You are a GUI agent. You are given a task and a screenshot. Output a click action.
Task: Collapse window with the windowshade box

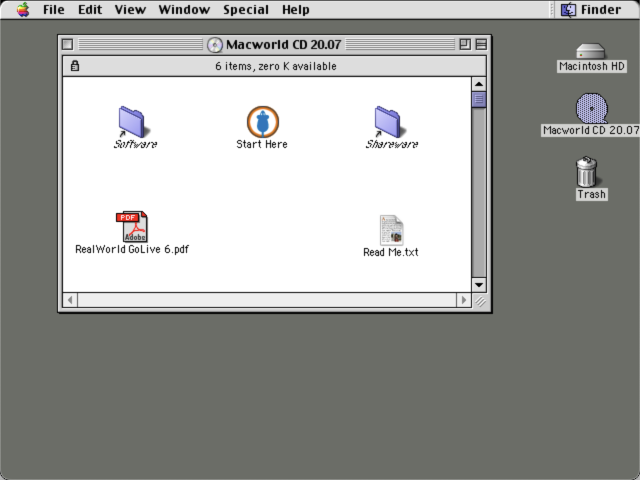click(x=481, y=44)
